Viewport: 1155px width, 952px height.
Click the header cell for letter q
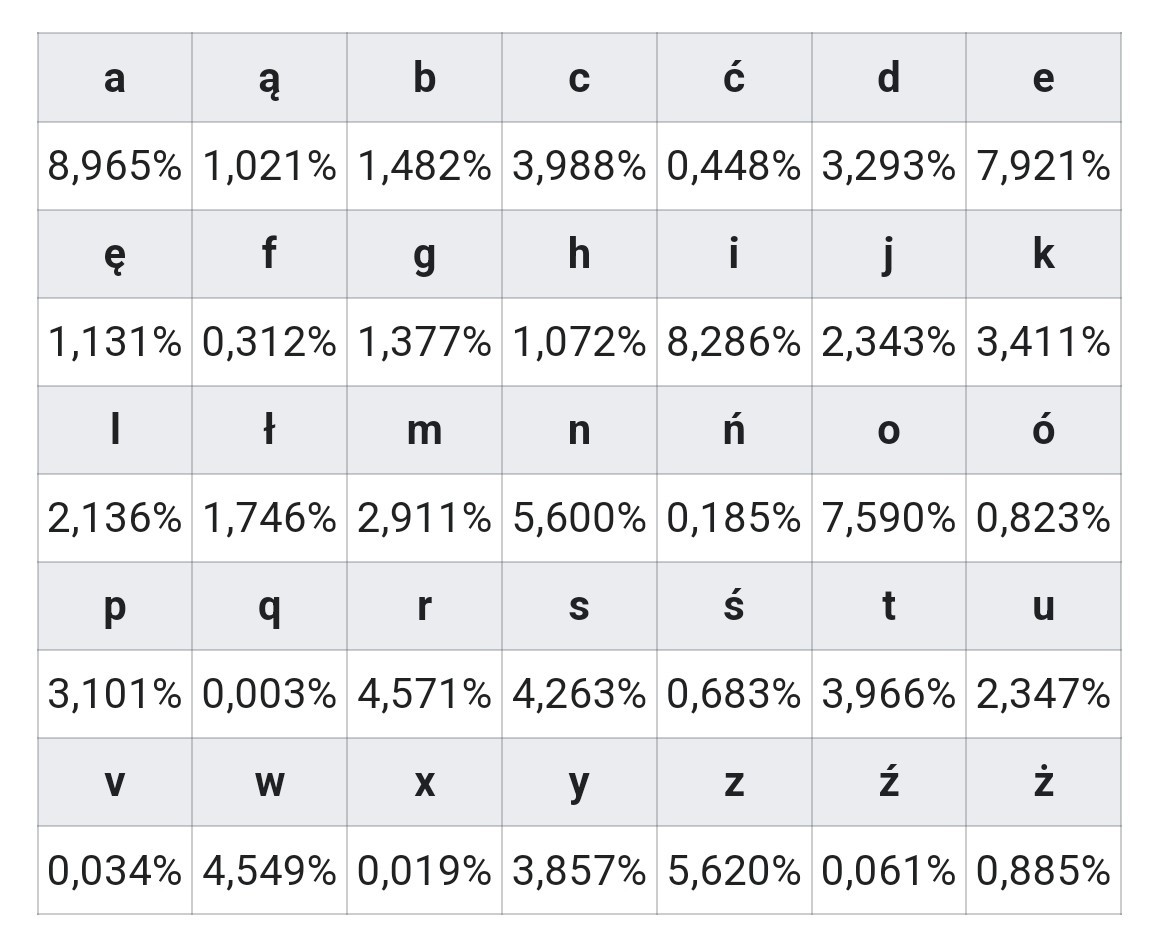click(x=269, y=606)
